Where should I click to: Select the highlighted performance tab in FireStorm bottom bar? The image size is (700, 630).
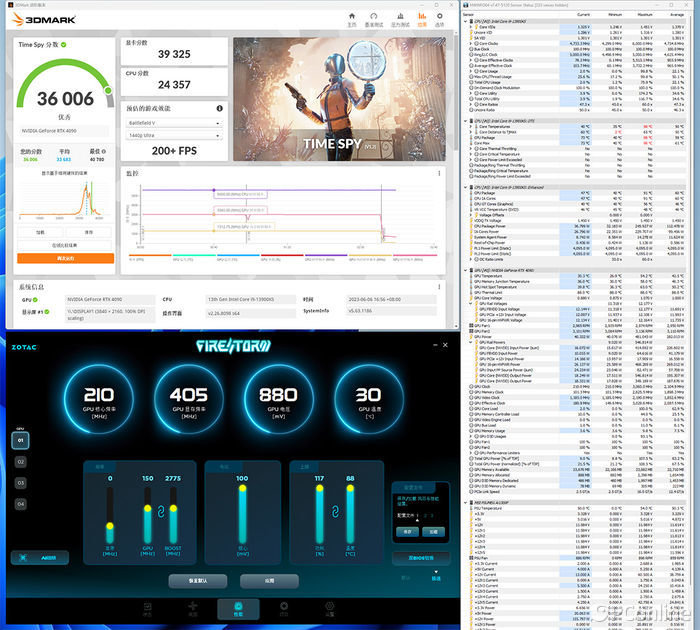tap(238, 609)
